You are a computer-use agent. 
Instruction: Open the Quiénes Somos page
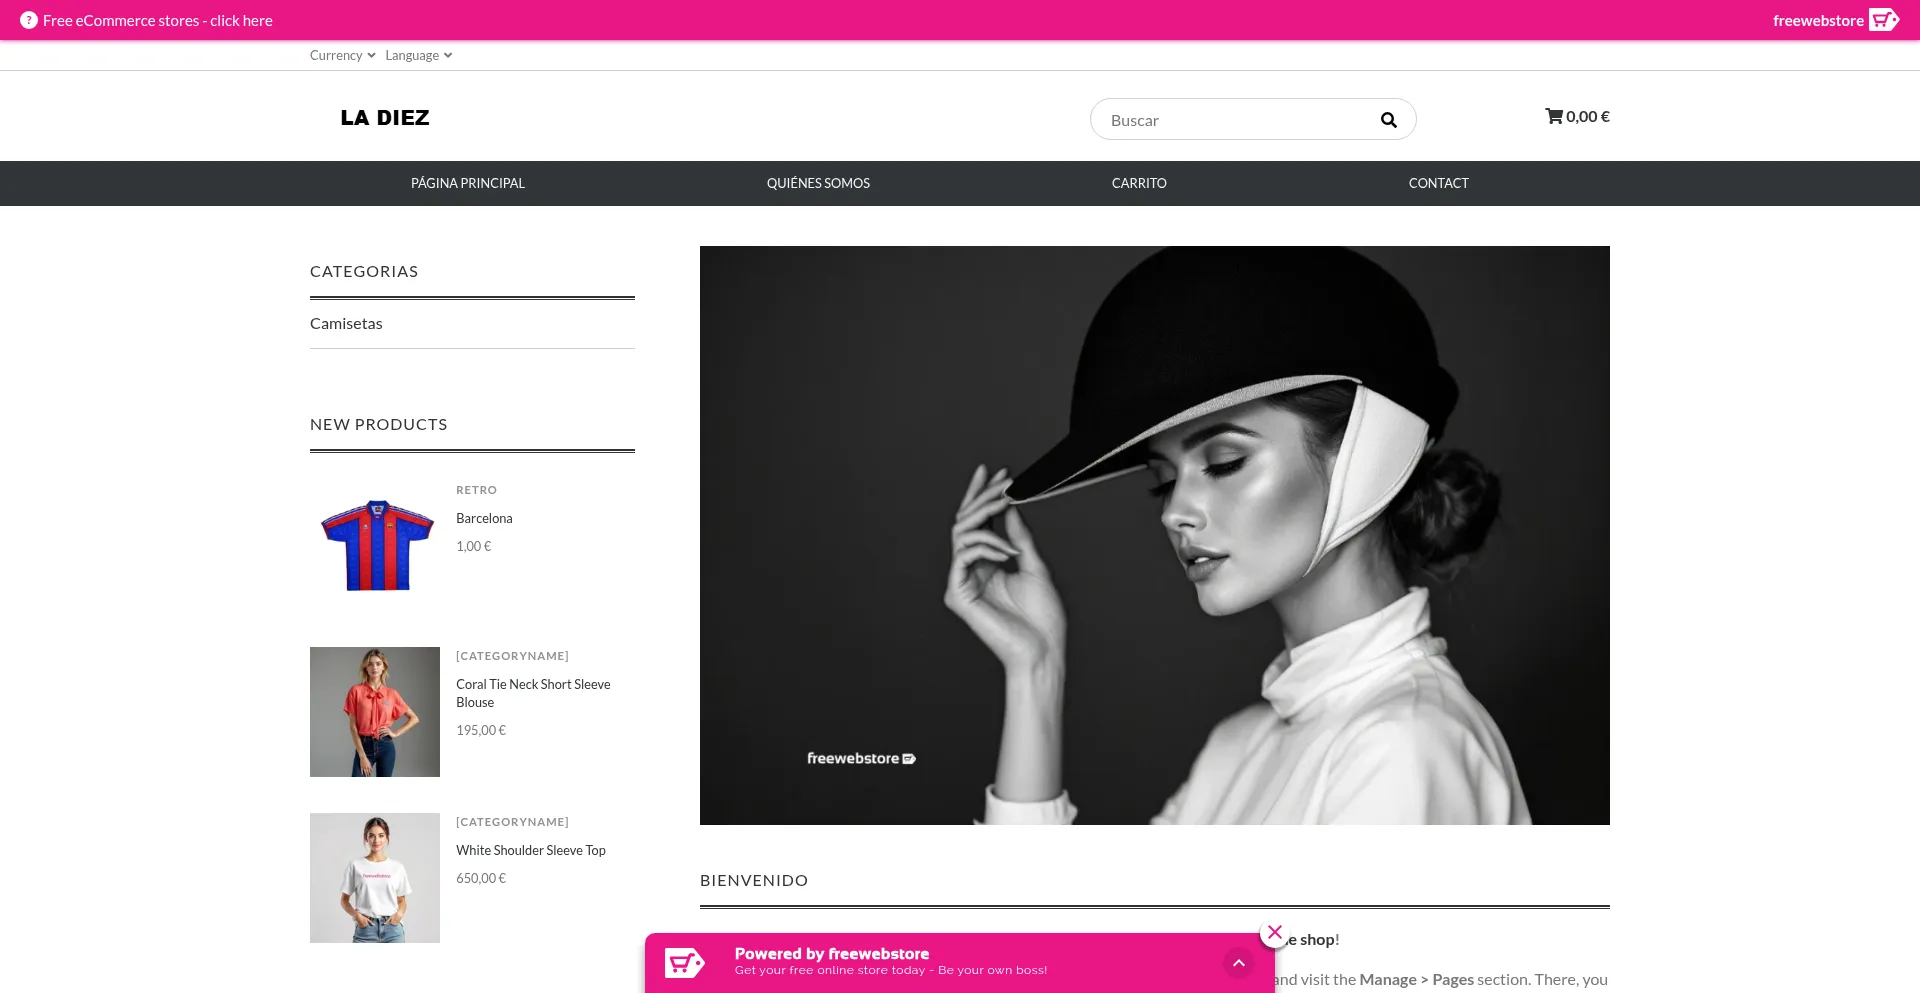[818, 183]
